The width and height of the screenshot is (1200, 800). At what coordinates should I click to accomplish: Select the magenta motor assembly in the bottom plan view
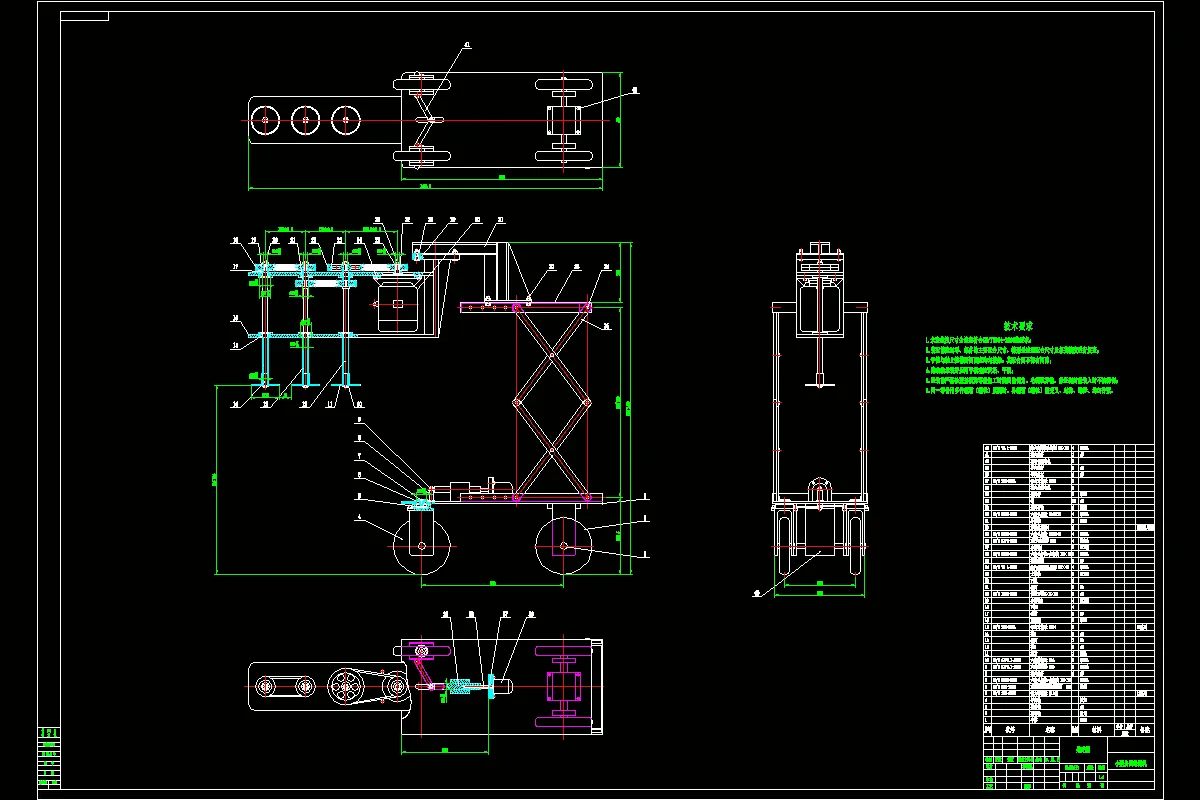563,687
